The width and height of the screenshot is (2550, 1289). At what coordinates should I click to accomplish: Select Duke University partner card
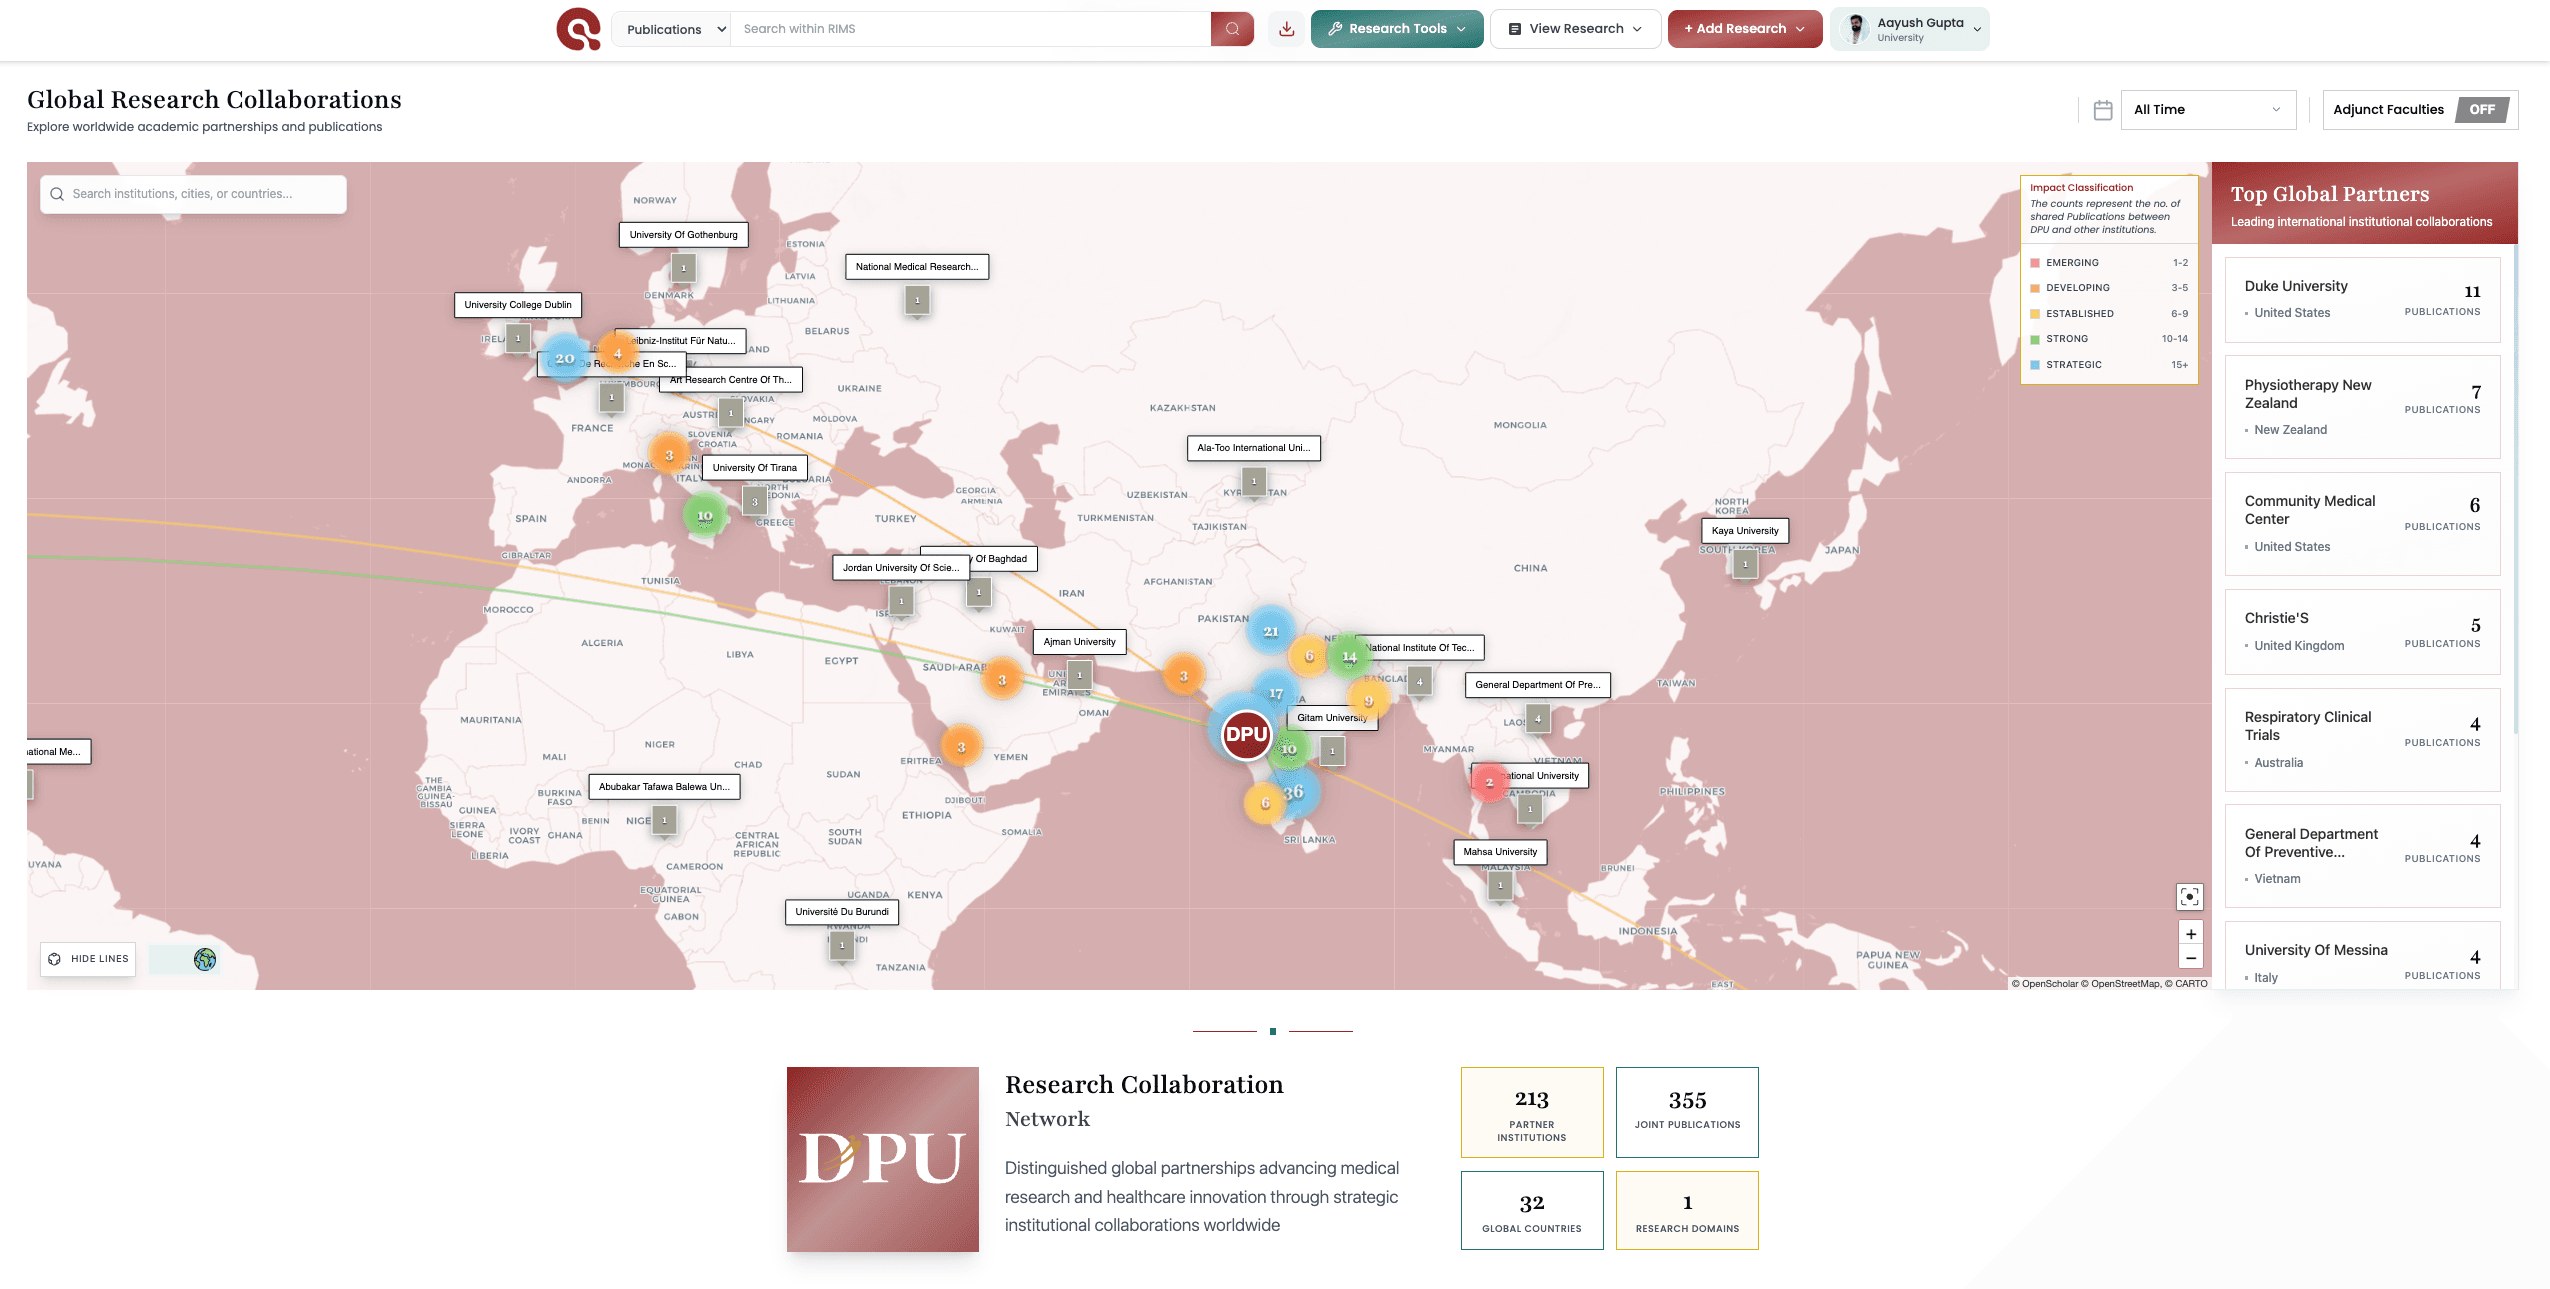(x=2362, y=299)
